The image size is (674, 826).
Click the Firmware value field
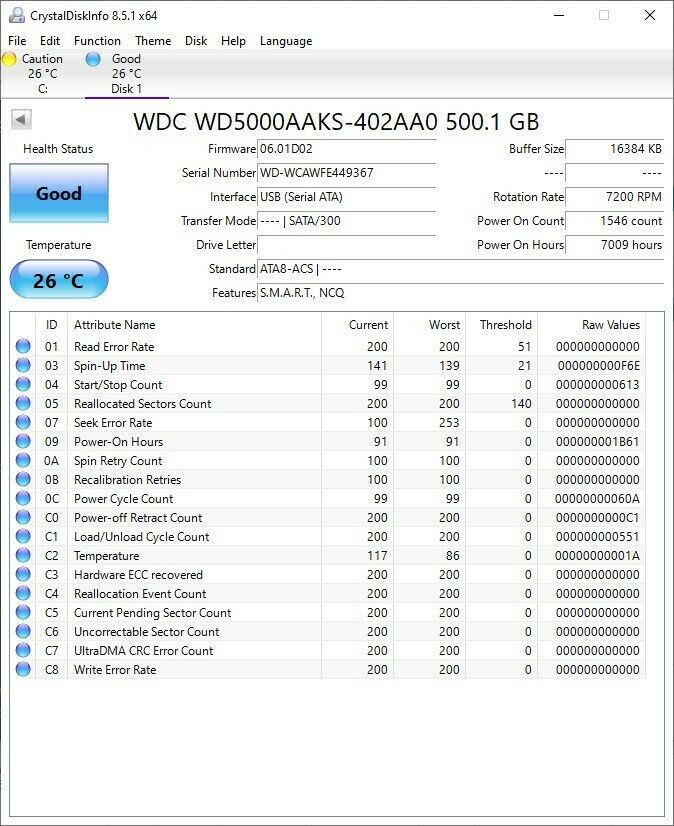[x=346, y=149]
